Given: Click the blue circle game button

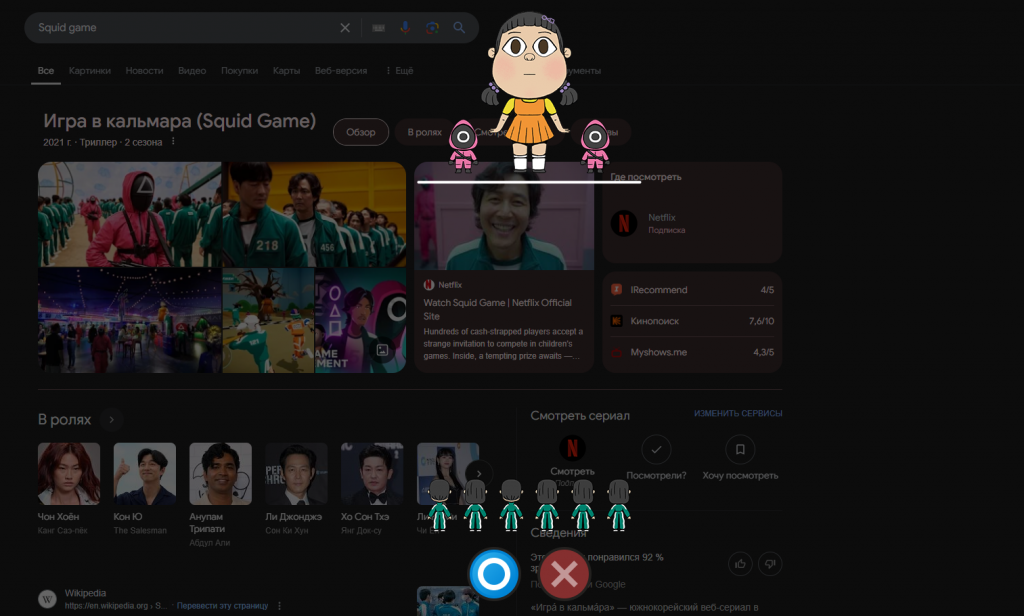Looking at the screenshot, I should [494, 574].
